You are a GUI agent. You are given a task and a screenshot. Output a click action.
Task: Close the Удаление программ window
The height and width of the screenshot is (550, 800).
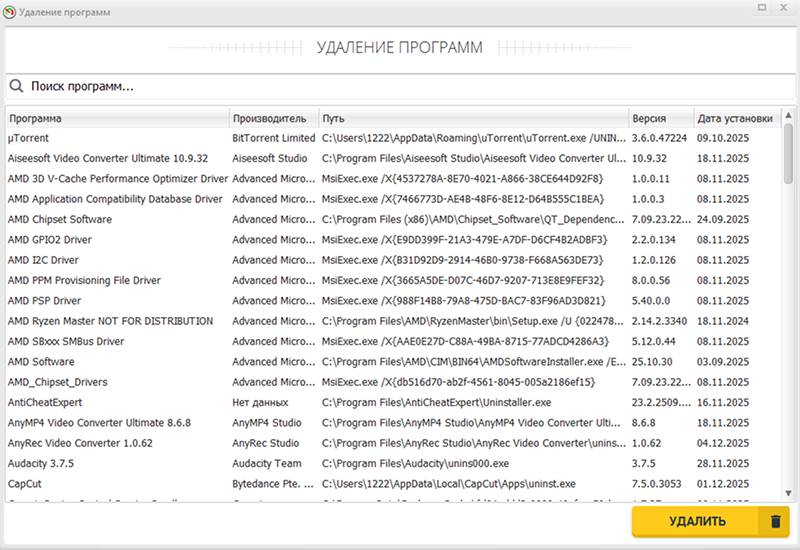784,11
